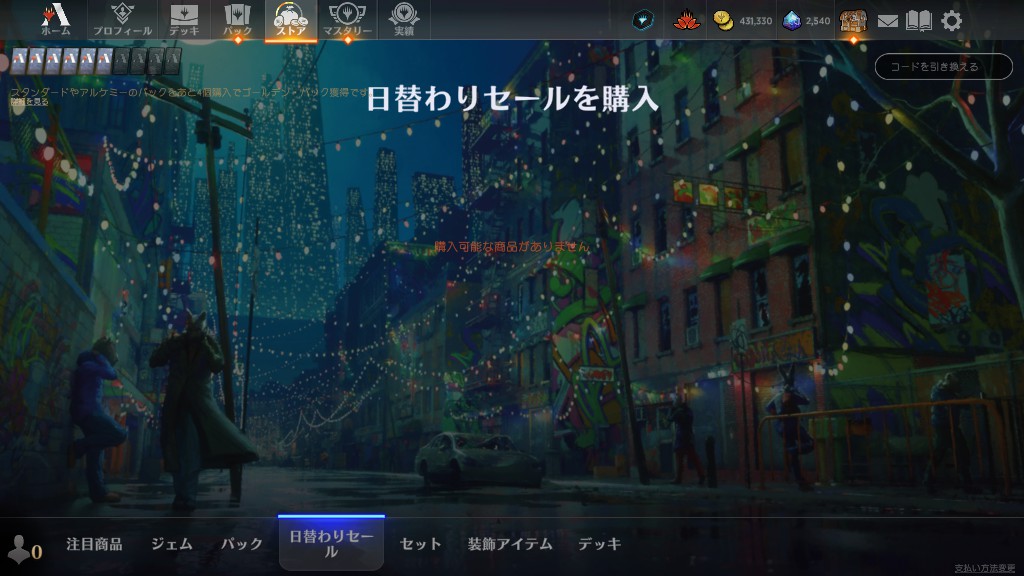Open the マスタリー mastery tab
The width and height of the screenshot is (1024, 576).
(347, 19)
